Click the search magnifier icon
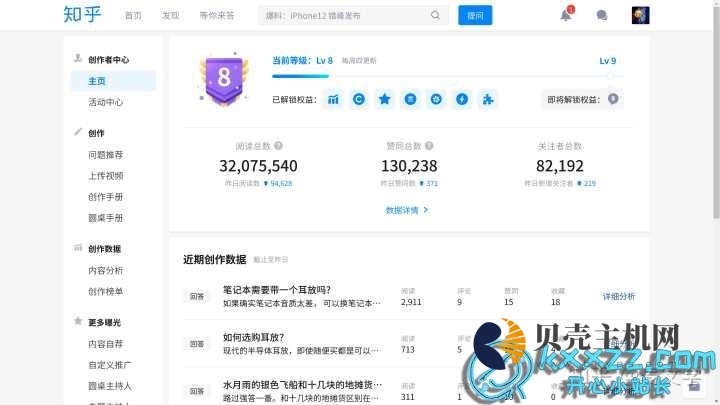720x405 pixels. click(x=435, y=15)
